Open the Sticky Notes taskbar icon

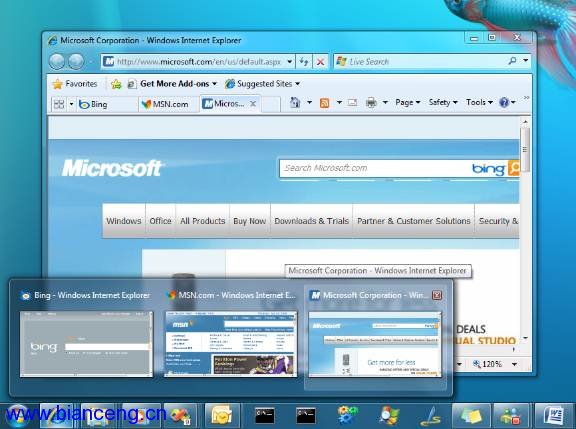pyautogui.click(x=471, y=415)
